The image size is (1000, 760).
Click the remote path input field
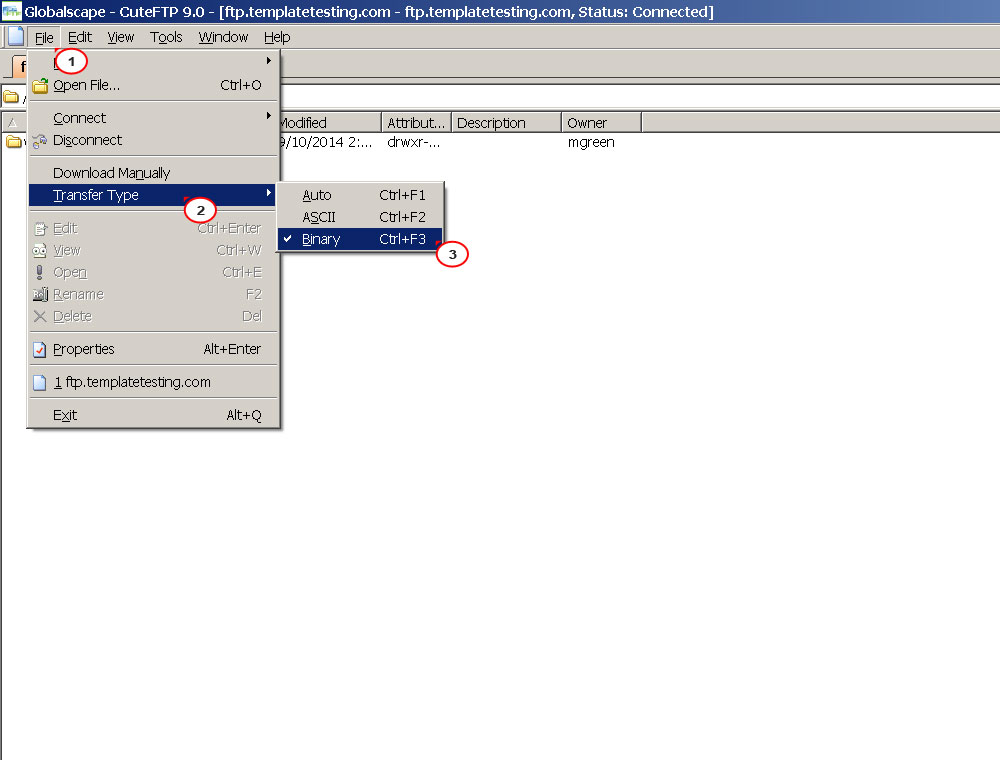(x=640, y=97)
